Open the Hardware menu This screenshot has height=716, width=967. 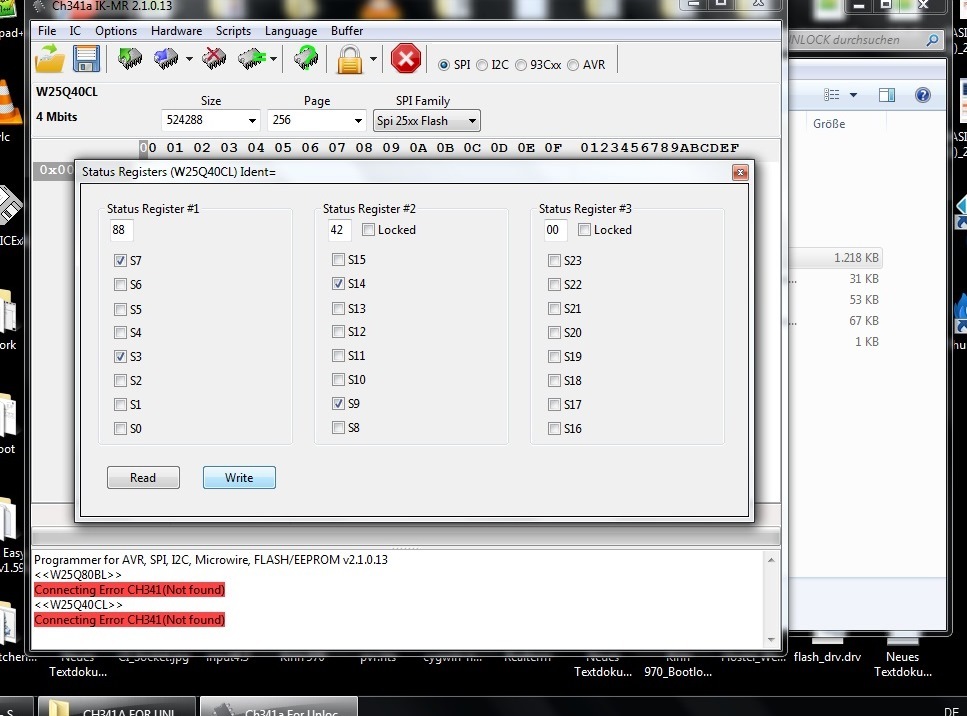[x=176, y=31]
